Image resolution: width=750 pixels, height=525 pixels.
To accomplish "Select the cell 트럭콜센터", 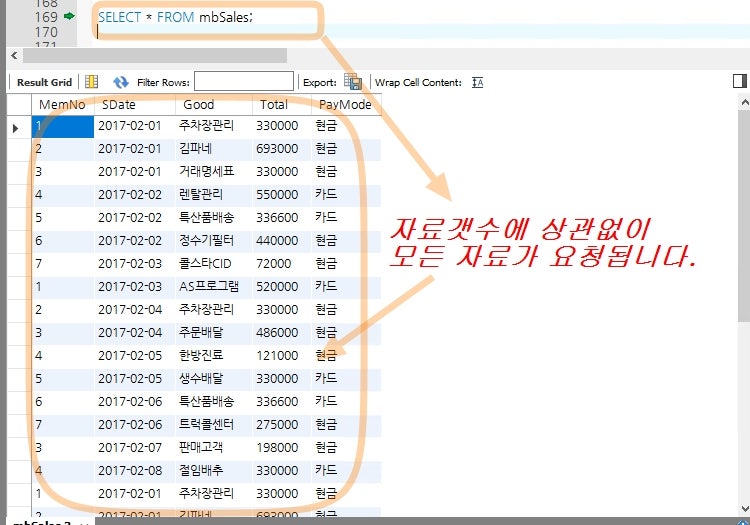I will 213,424.
